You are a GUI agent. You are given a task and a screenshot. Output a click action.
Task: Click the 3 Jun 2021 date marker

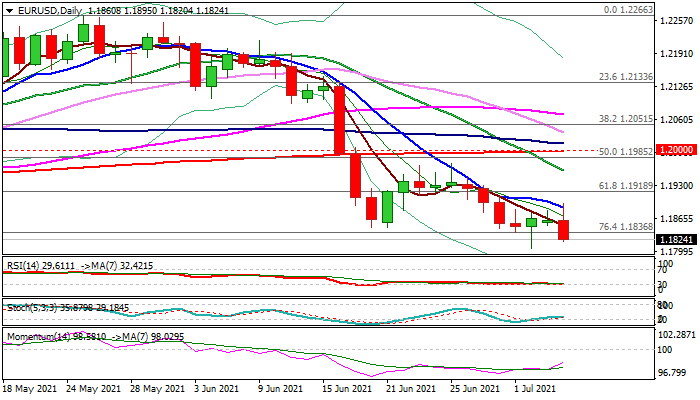215,387
